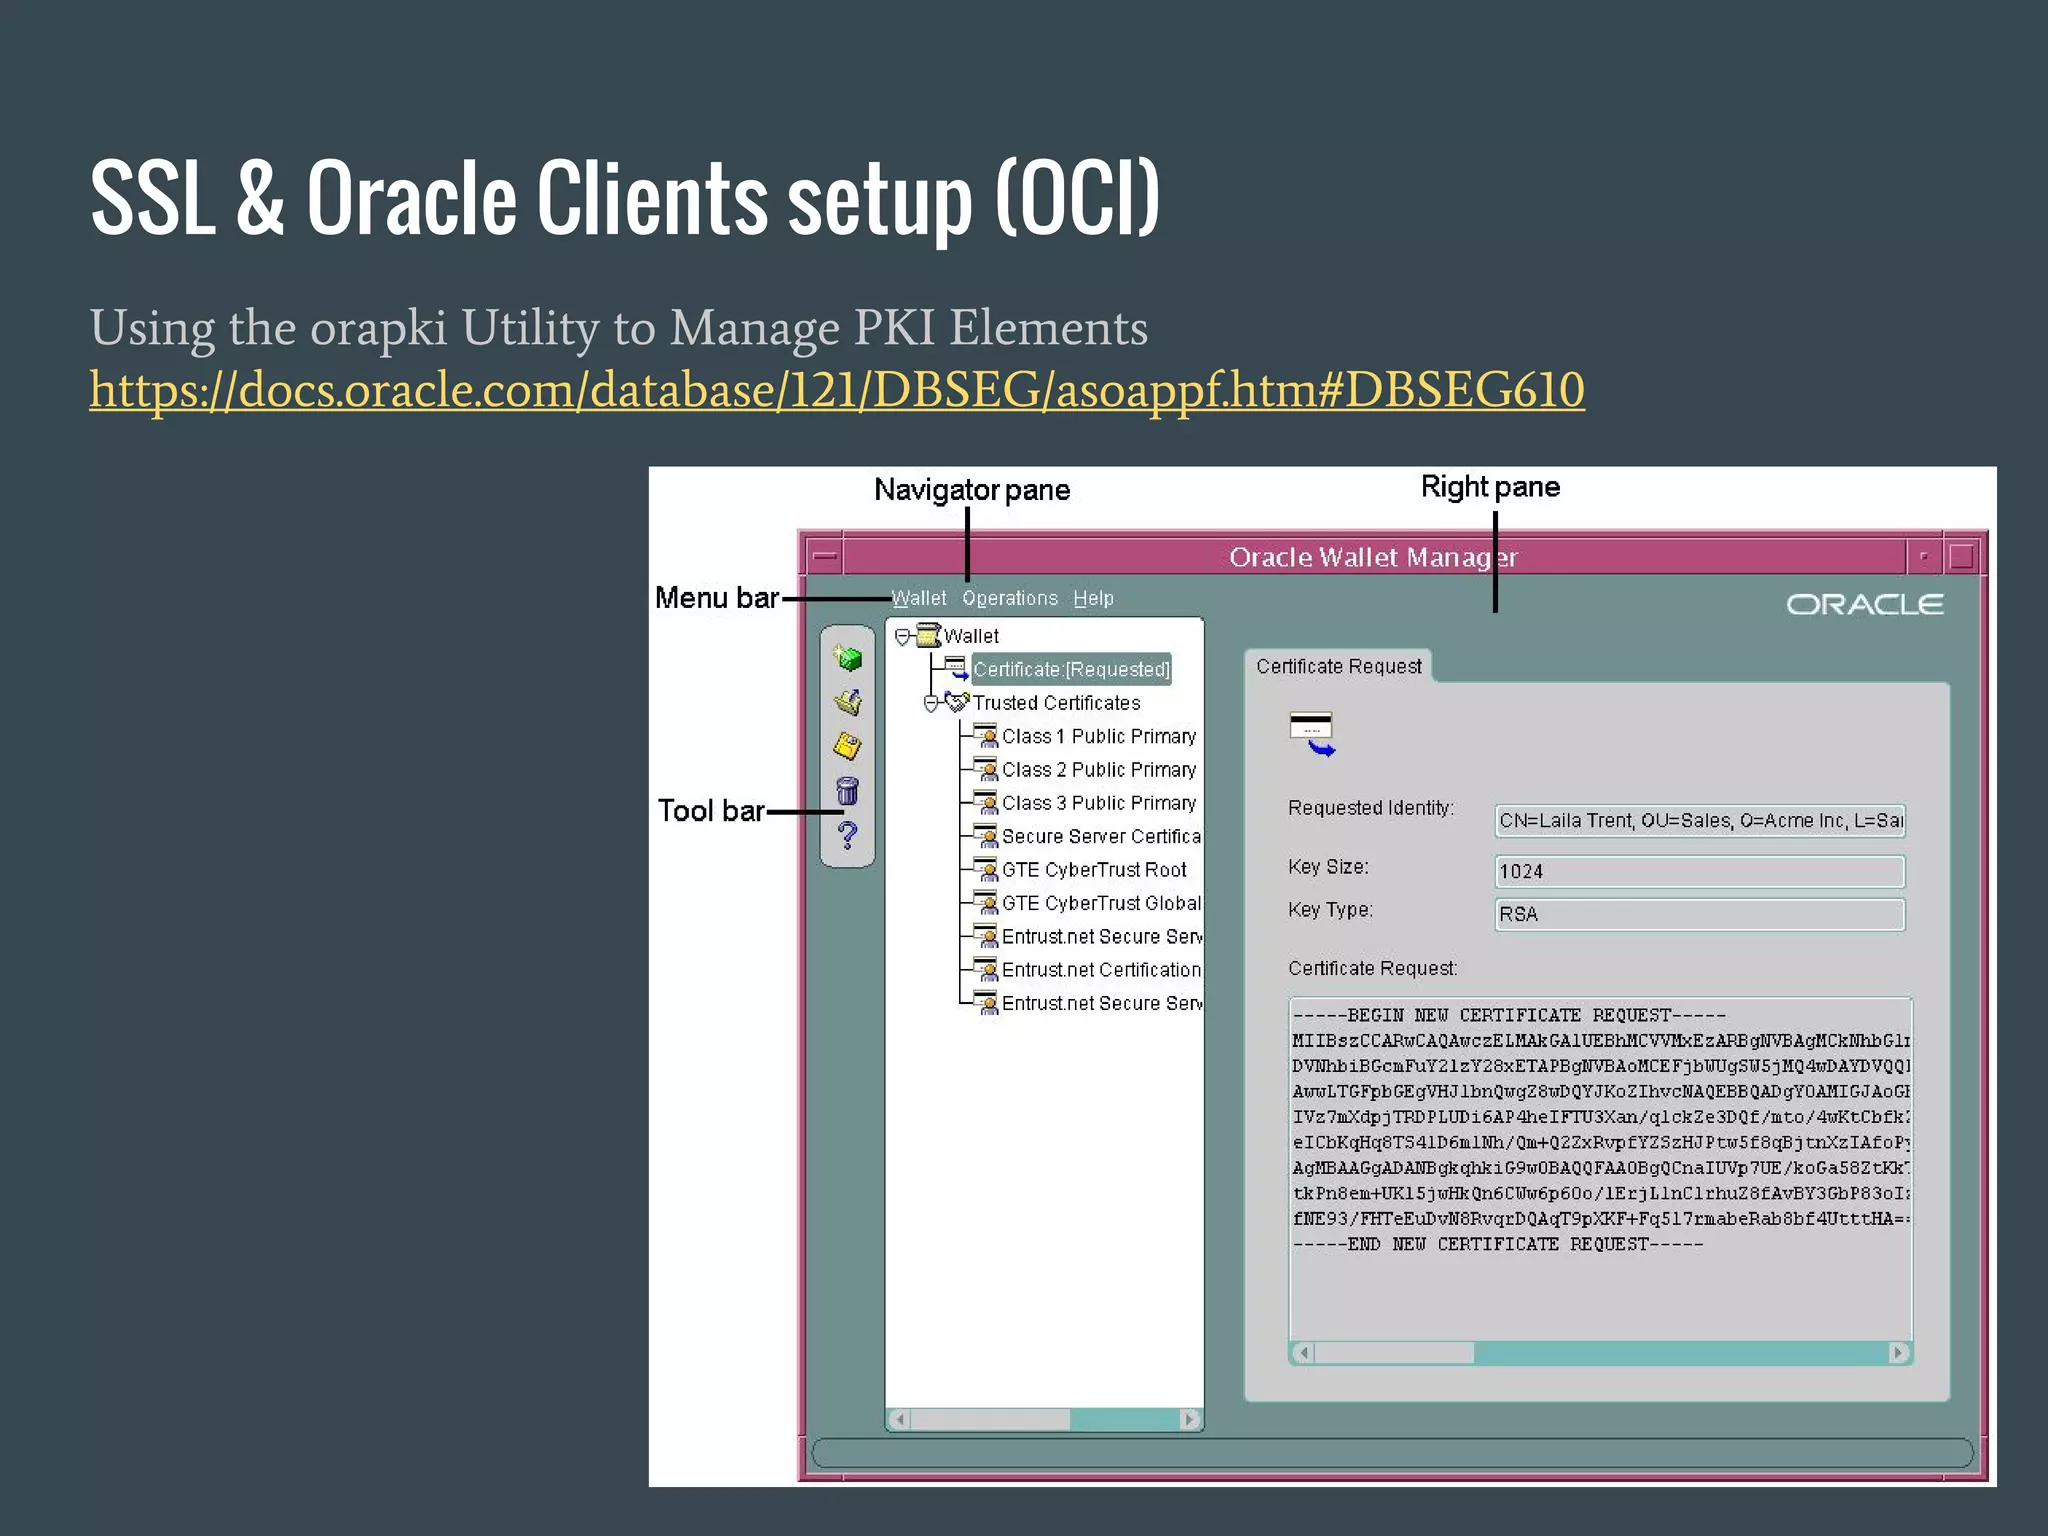This screenshot has height=1536, width=2048.
Task: Click the navigator pane horizontal scrollbar thumb
Action: coord(991,1419)
